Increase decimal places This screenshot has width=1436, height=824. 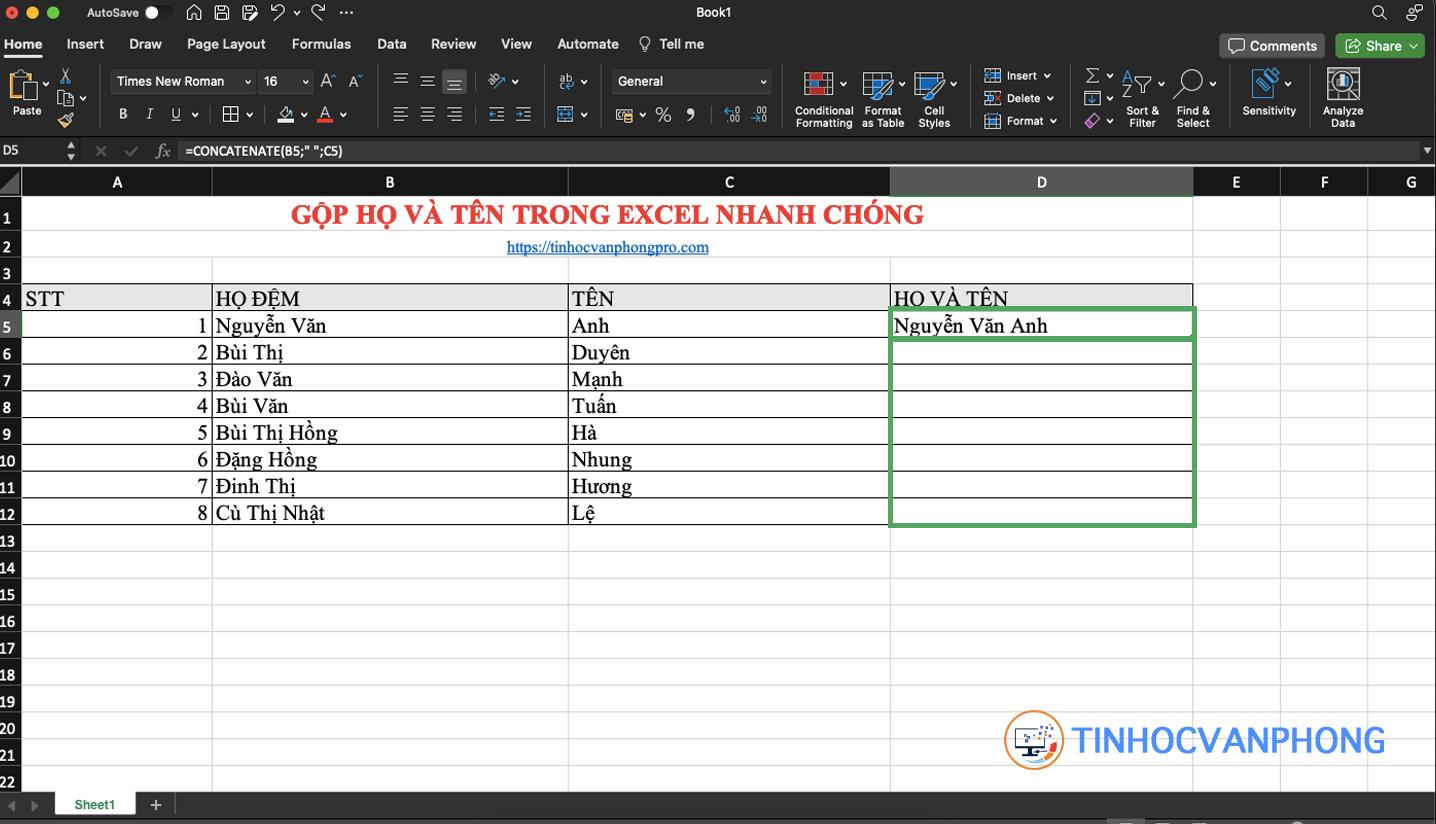coord(731,115)
